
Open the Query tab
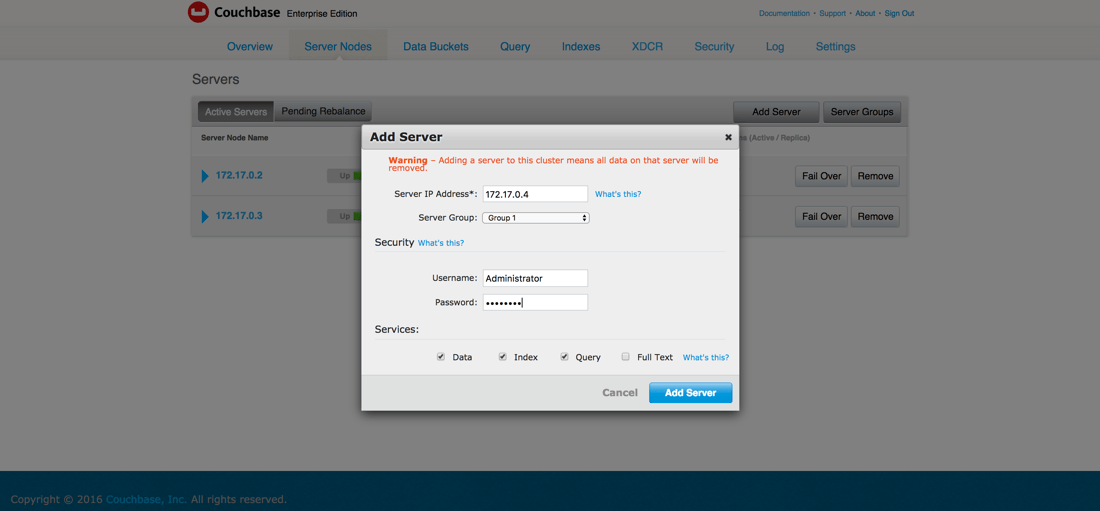(x=515, y=47)
